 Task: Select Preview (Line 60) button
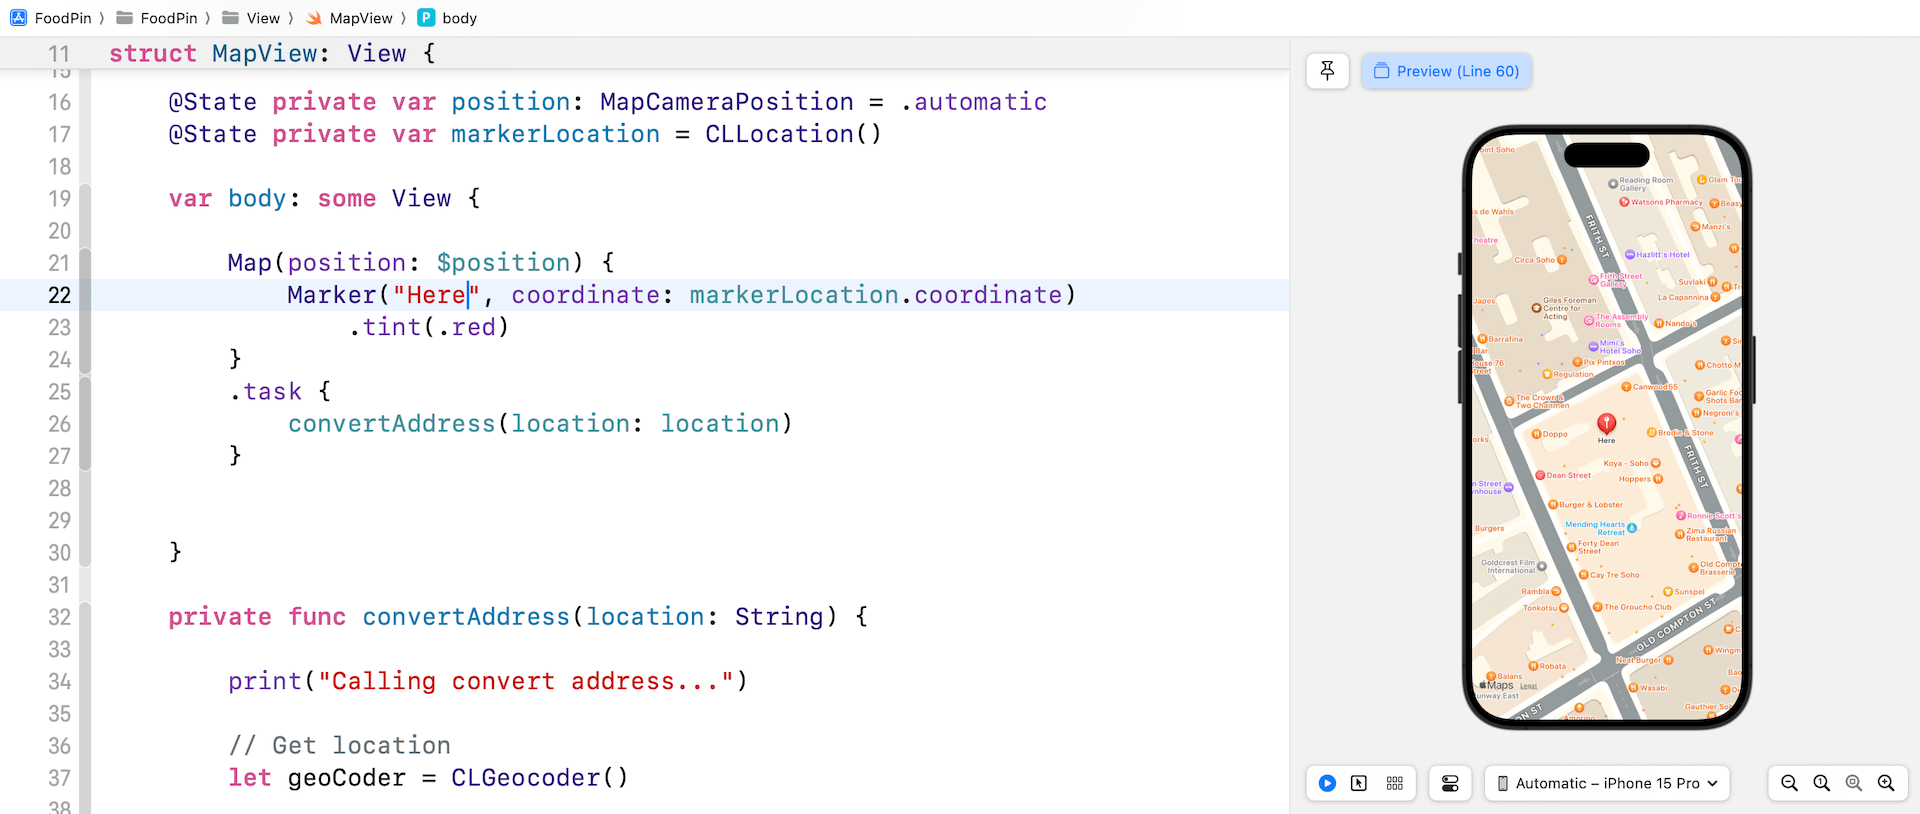(1446, 71)
